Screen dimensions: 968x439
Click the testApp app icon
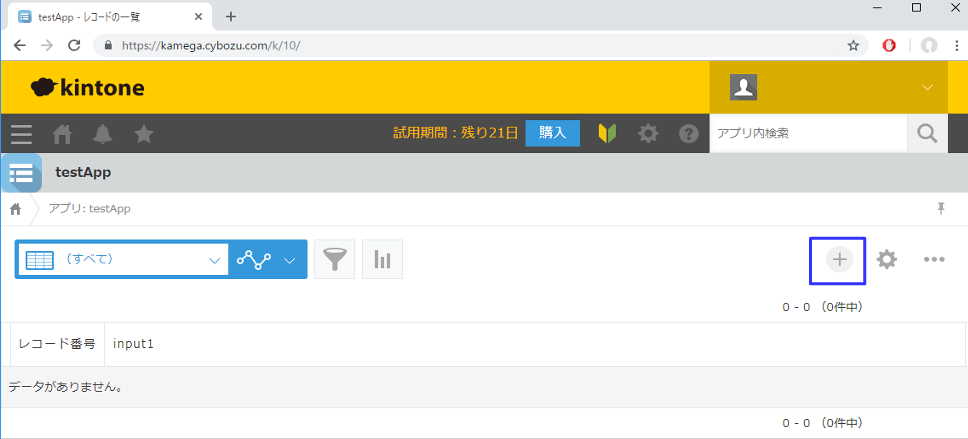pyautogui.click(x=22, y=173)
